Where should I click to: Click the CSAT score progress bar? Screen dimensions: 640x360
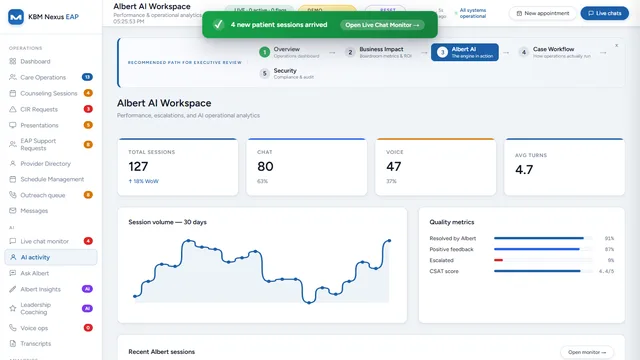(x=543, y=271)
